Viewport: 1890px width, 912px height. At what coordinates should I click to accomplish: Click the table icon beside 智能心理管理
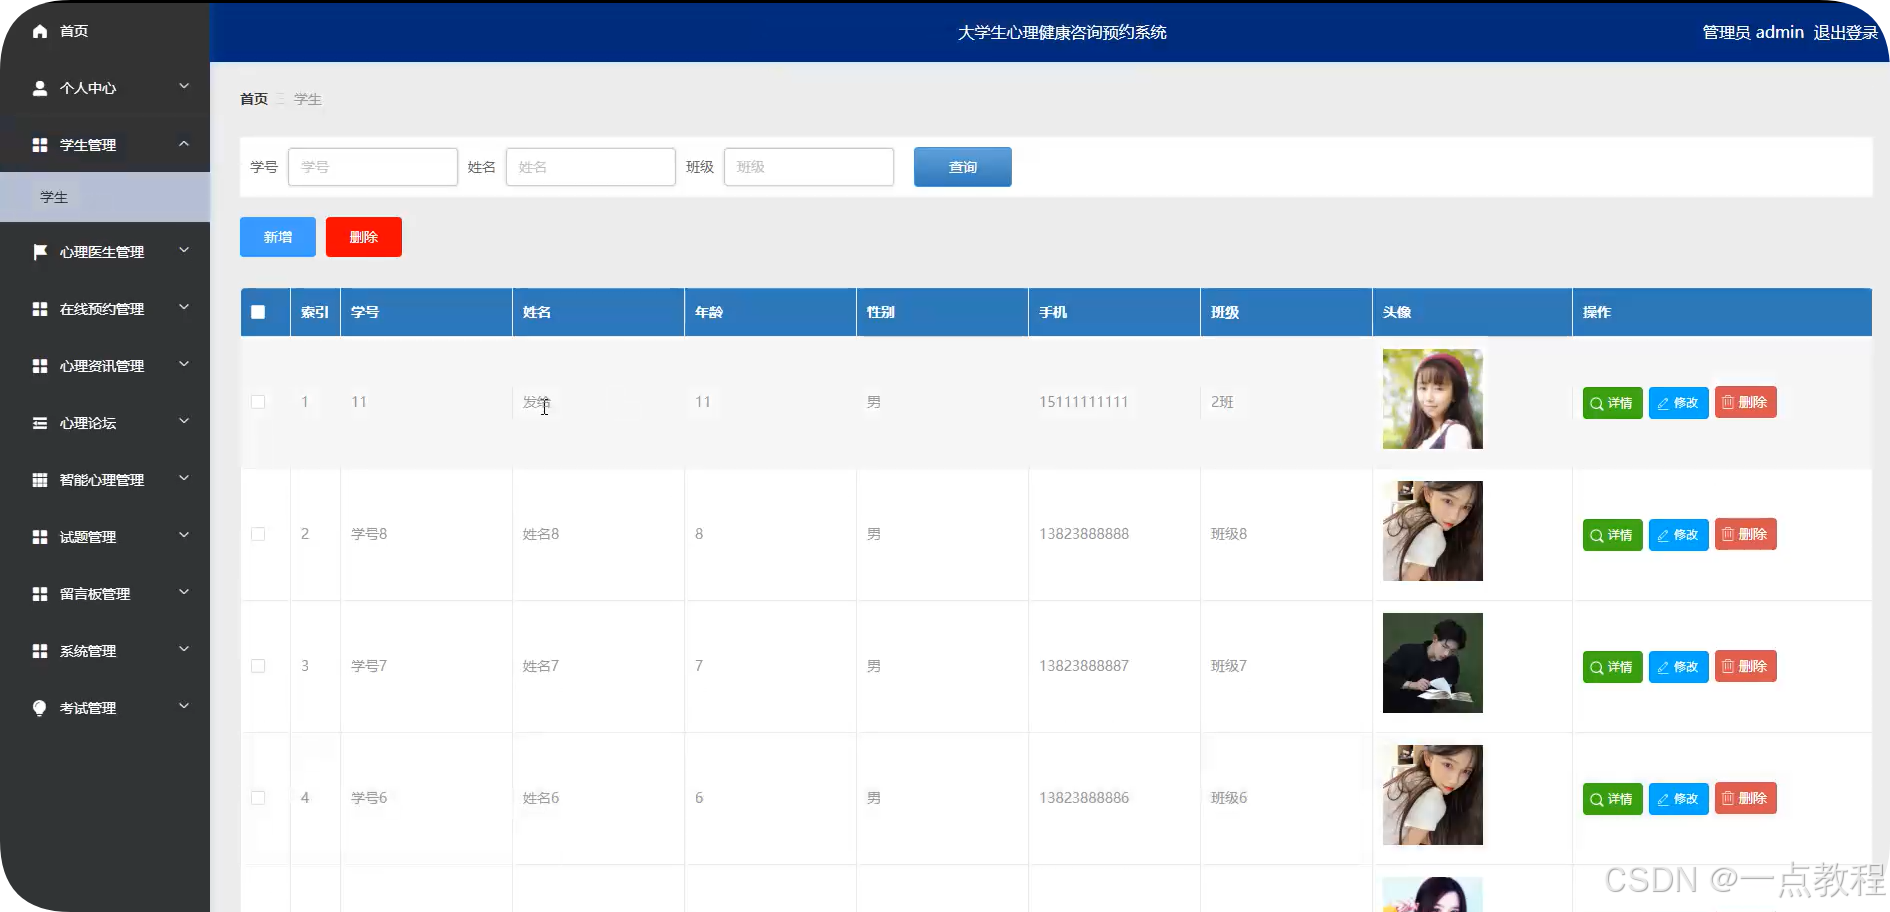point(40,480)
